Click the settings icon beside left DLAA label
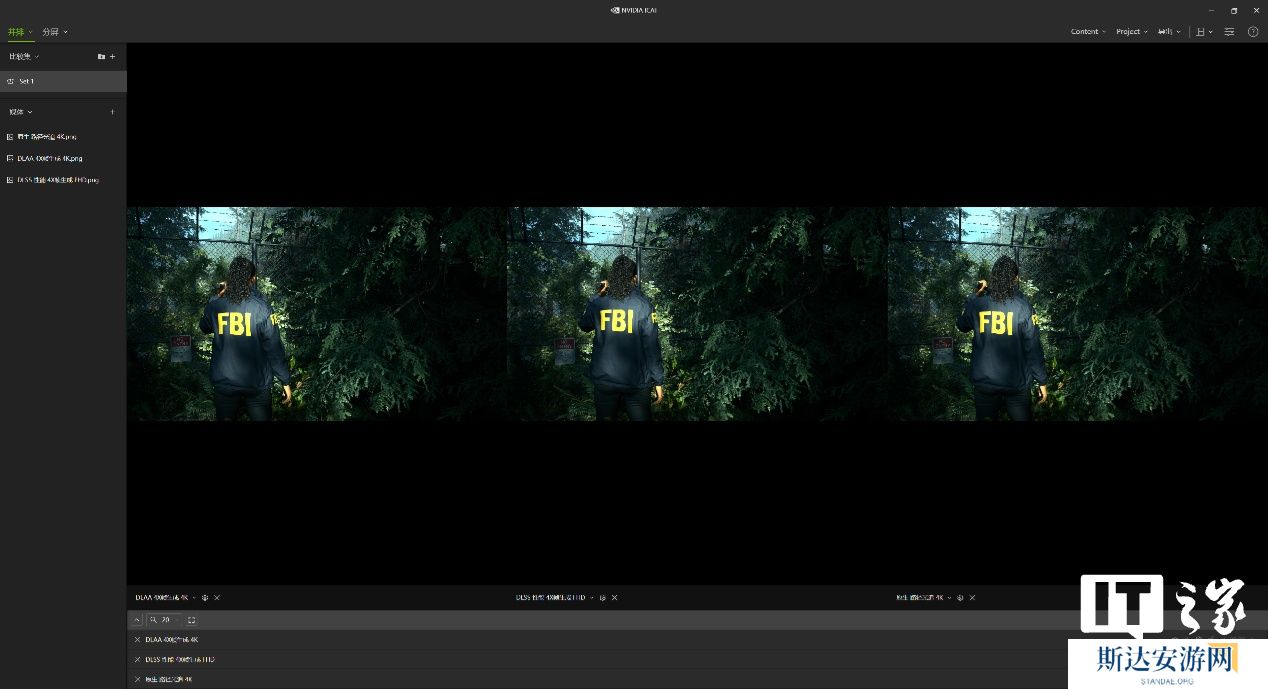 point(205,598)
